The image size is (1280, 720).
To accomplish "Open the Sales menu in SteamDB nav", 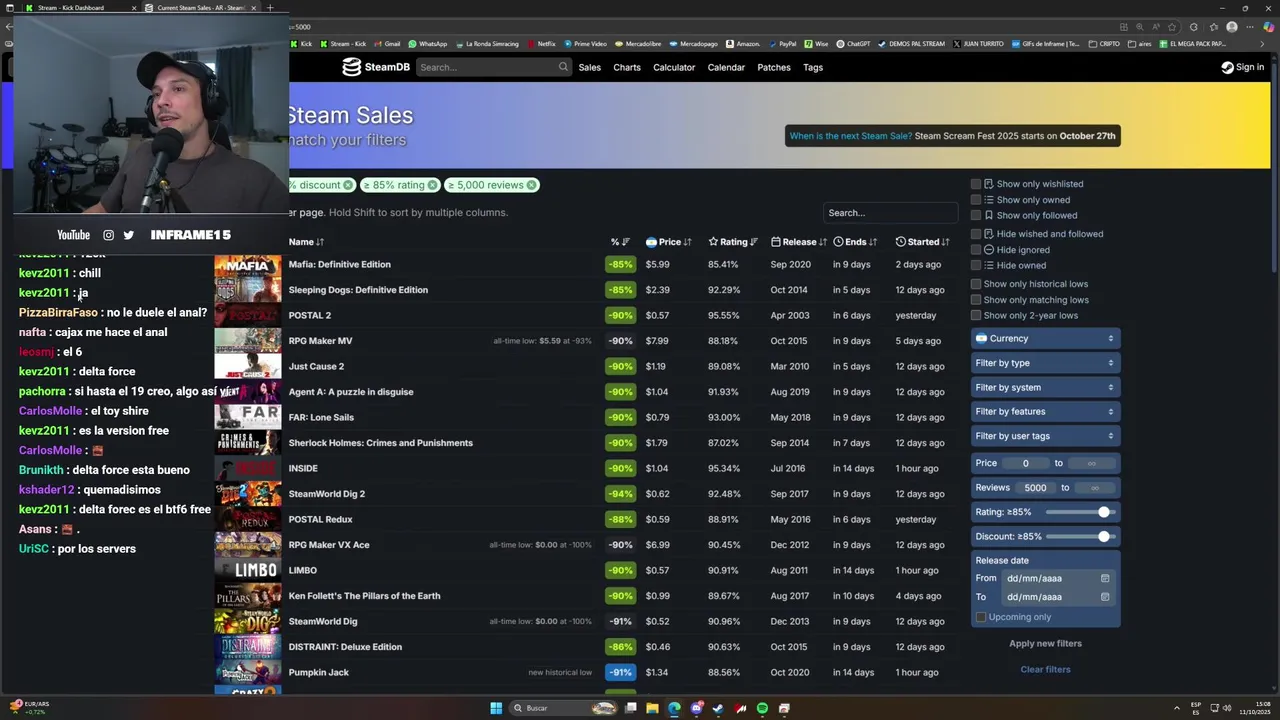I will pyautogui.click(x=590, y=67).
